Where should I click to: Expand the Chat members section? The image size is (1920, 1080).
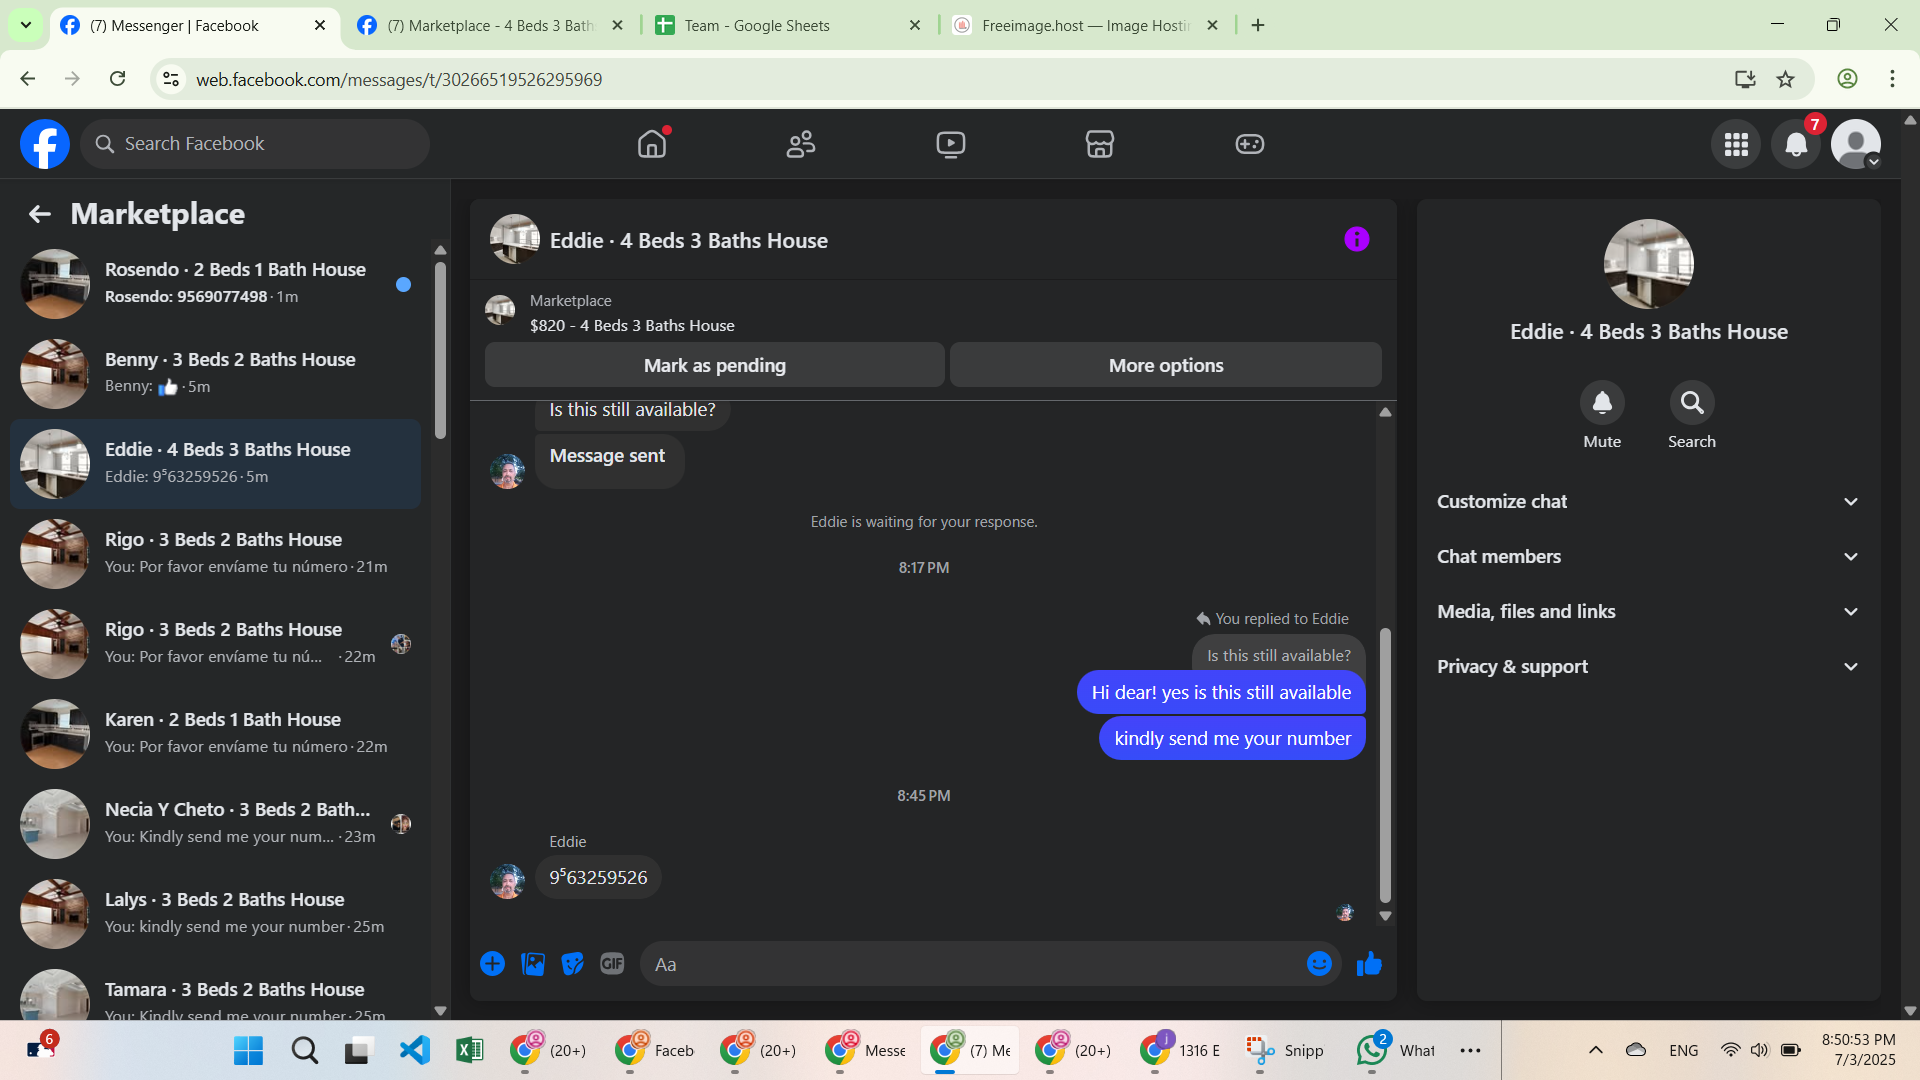point(1648,557)
